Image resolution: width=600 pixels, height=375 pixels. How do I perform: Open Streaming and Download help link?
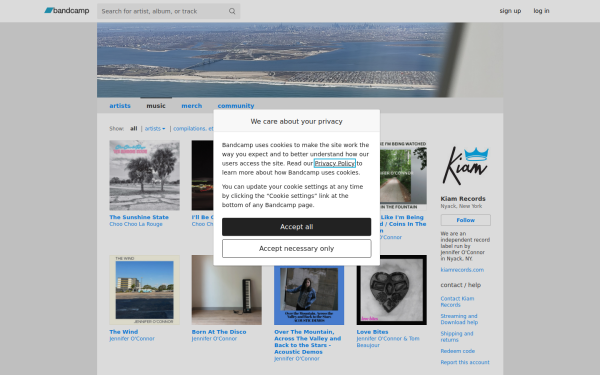coord(459,319)
